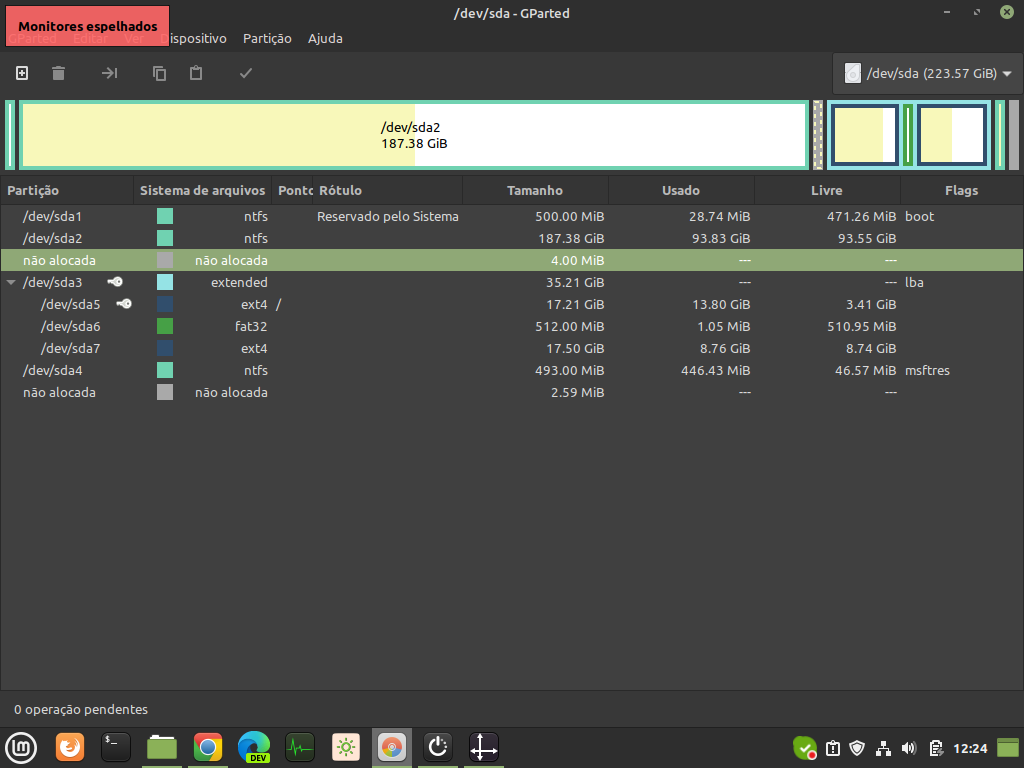The height and width of the screenshot is (768, 1024).
Task: Click the Apply all operations checkmark
Action: click(246, 73)
